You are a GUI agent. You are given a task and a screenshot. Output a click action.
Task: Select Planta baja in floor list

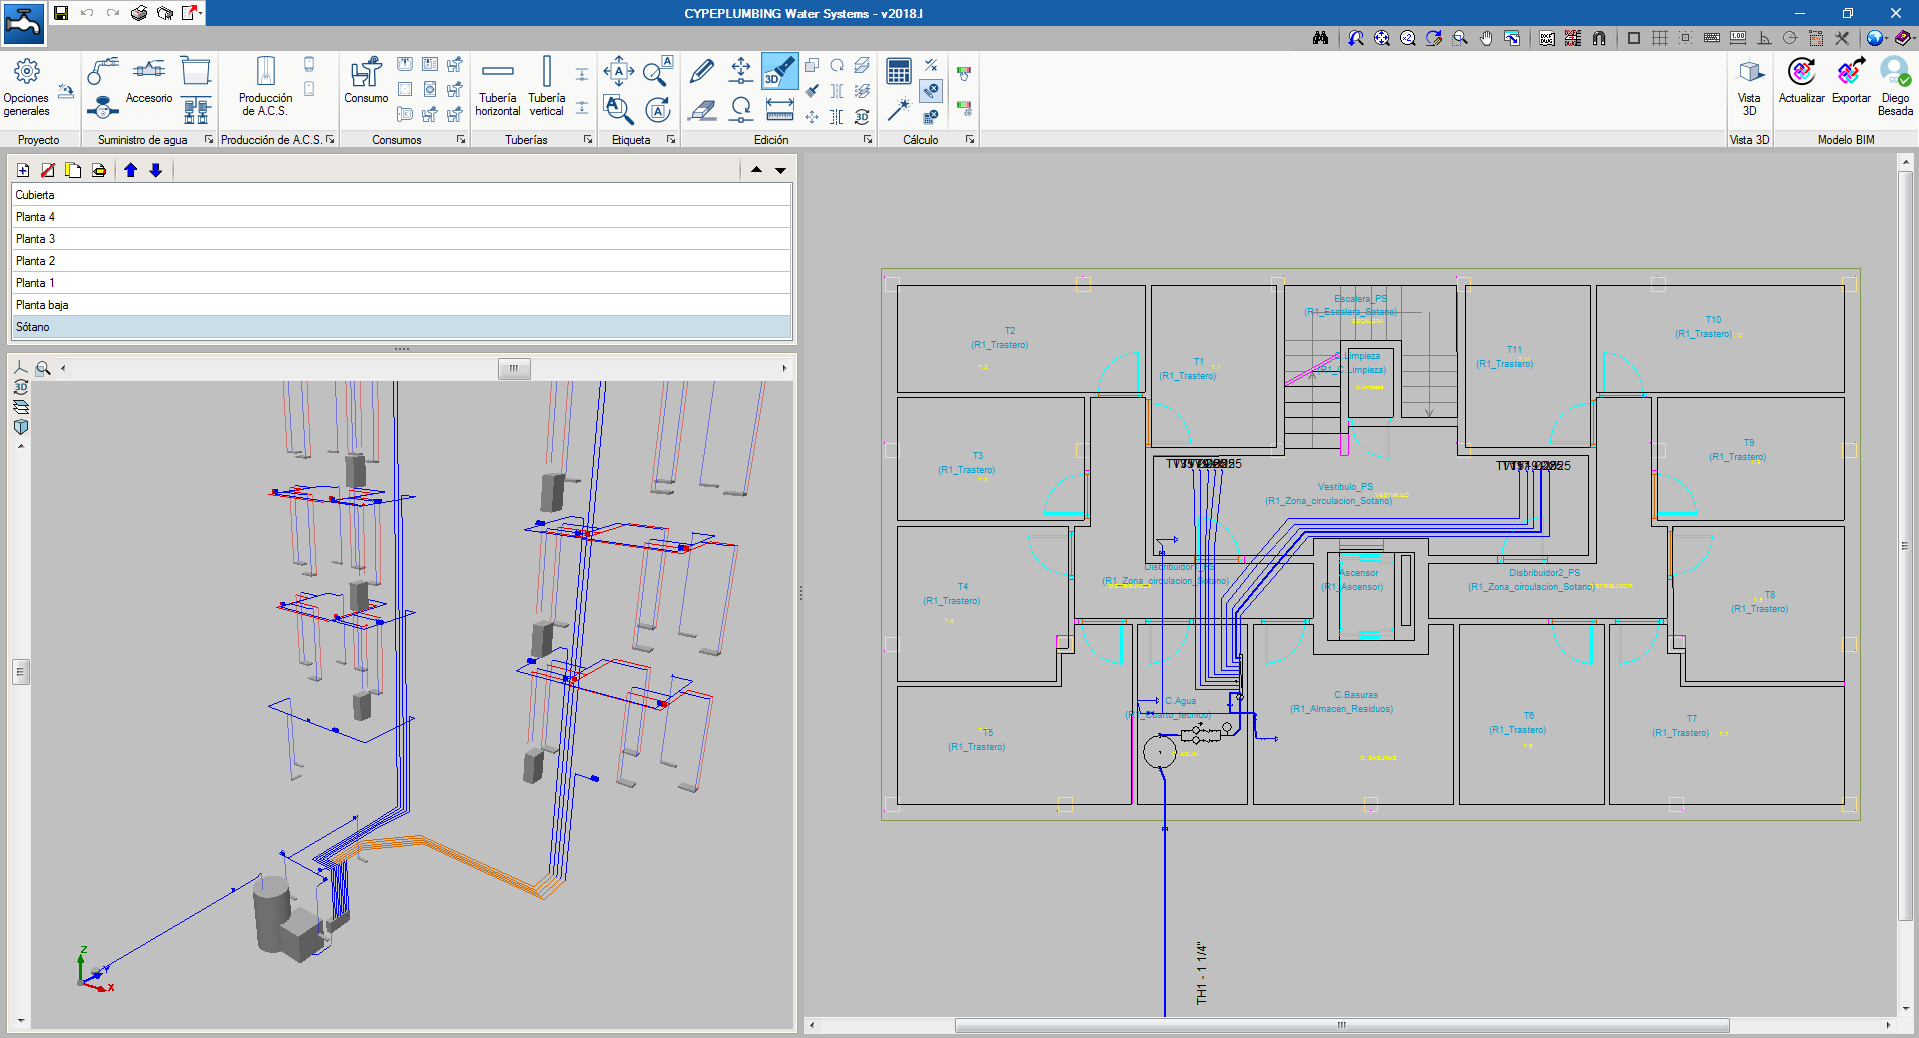(x=401, y=305)
